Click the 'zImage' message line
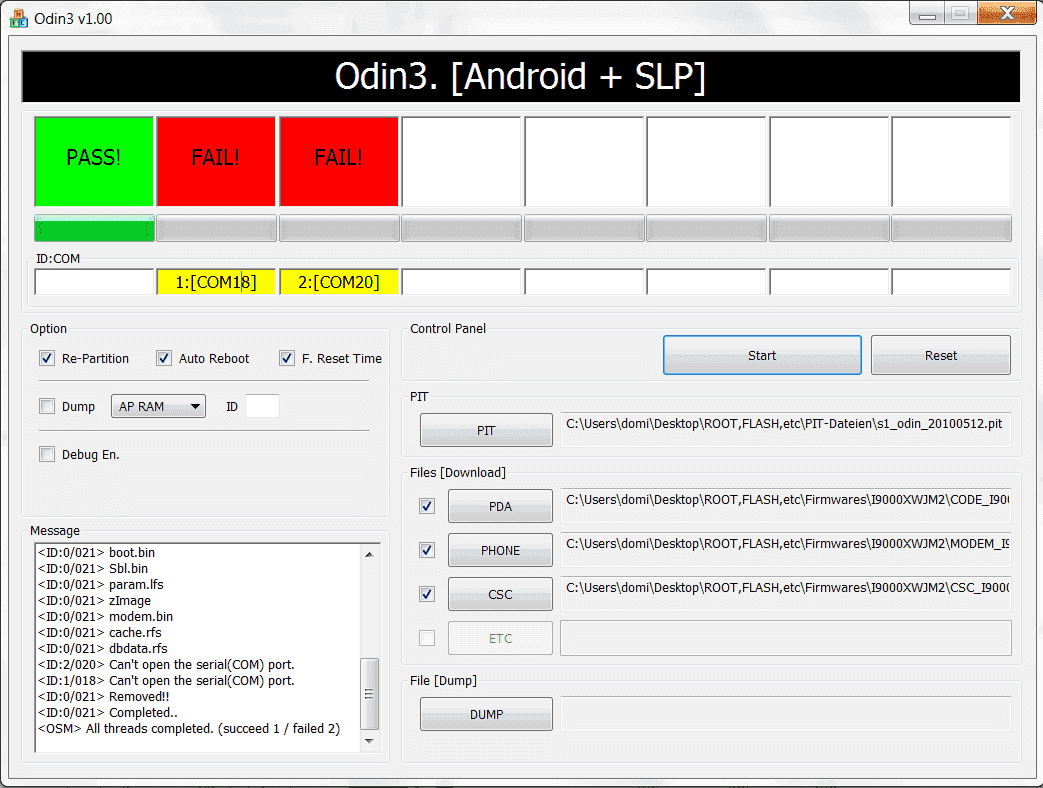The image size is (1043, 788). (94, 600)
